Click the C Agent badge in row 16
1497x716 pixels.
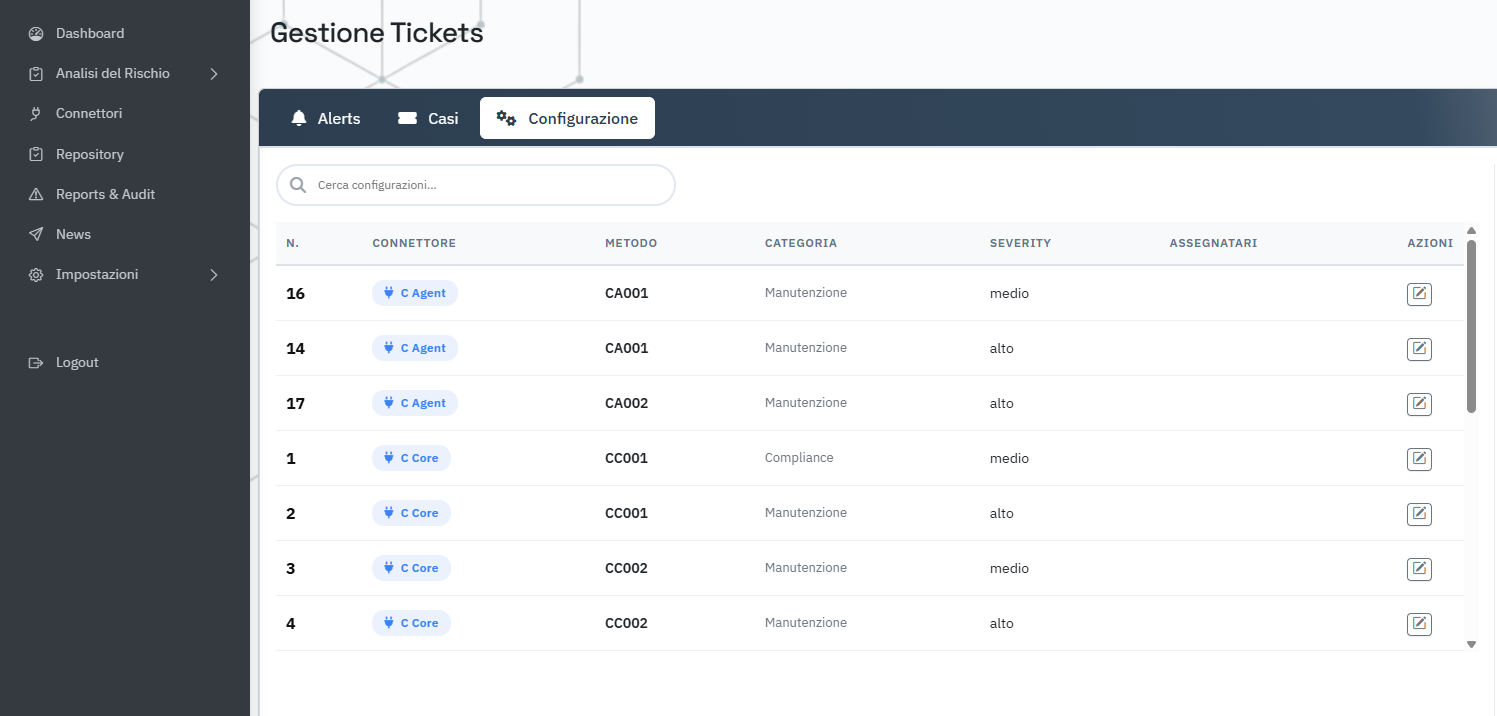tap(415, 293)
